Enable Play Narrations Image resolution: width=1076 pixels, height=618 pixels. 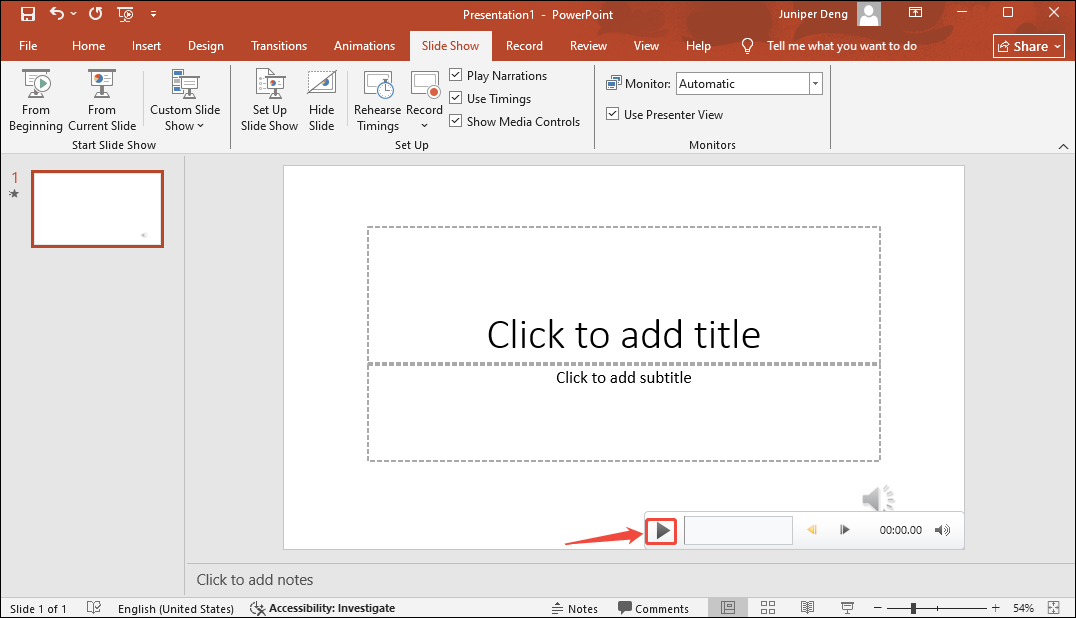pos(456,75)
